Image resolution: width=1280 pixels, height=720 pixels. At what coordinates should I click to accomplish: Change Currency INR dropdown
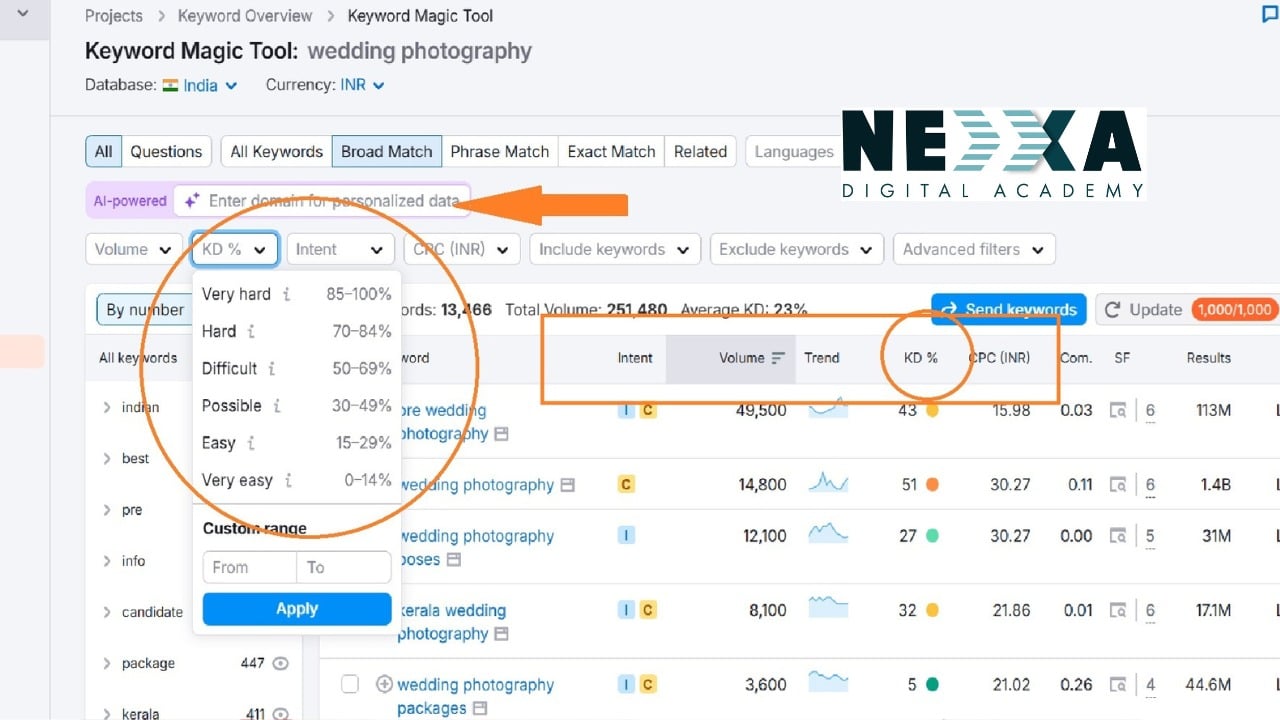[x=362, y=85]
